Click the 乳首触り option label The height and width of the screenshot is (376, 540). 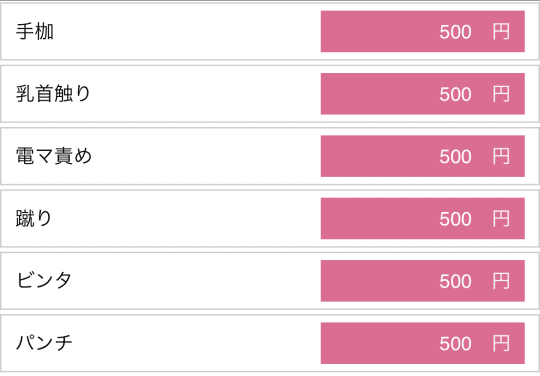pos(53,94)
